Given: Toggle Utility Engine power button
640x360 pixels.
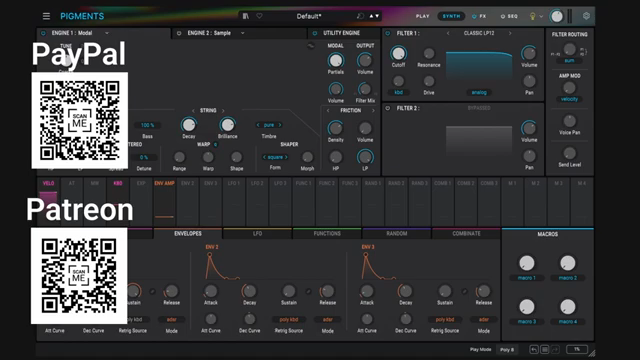Looking at the screenshot, I should click(315, 33).
